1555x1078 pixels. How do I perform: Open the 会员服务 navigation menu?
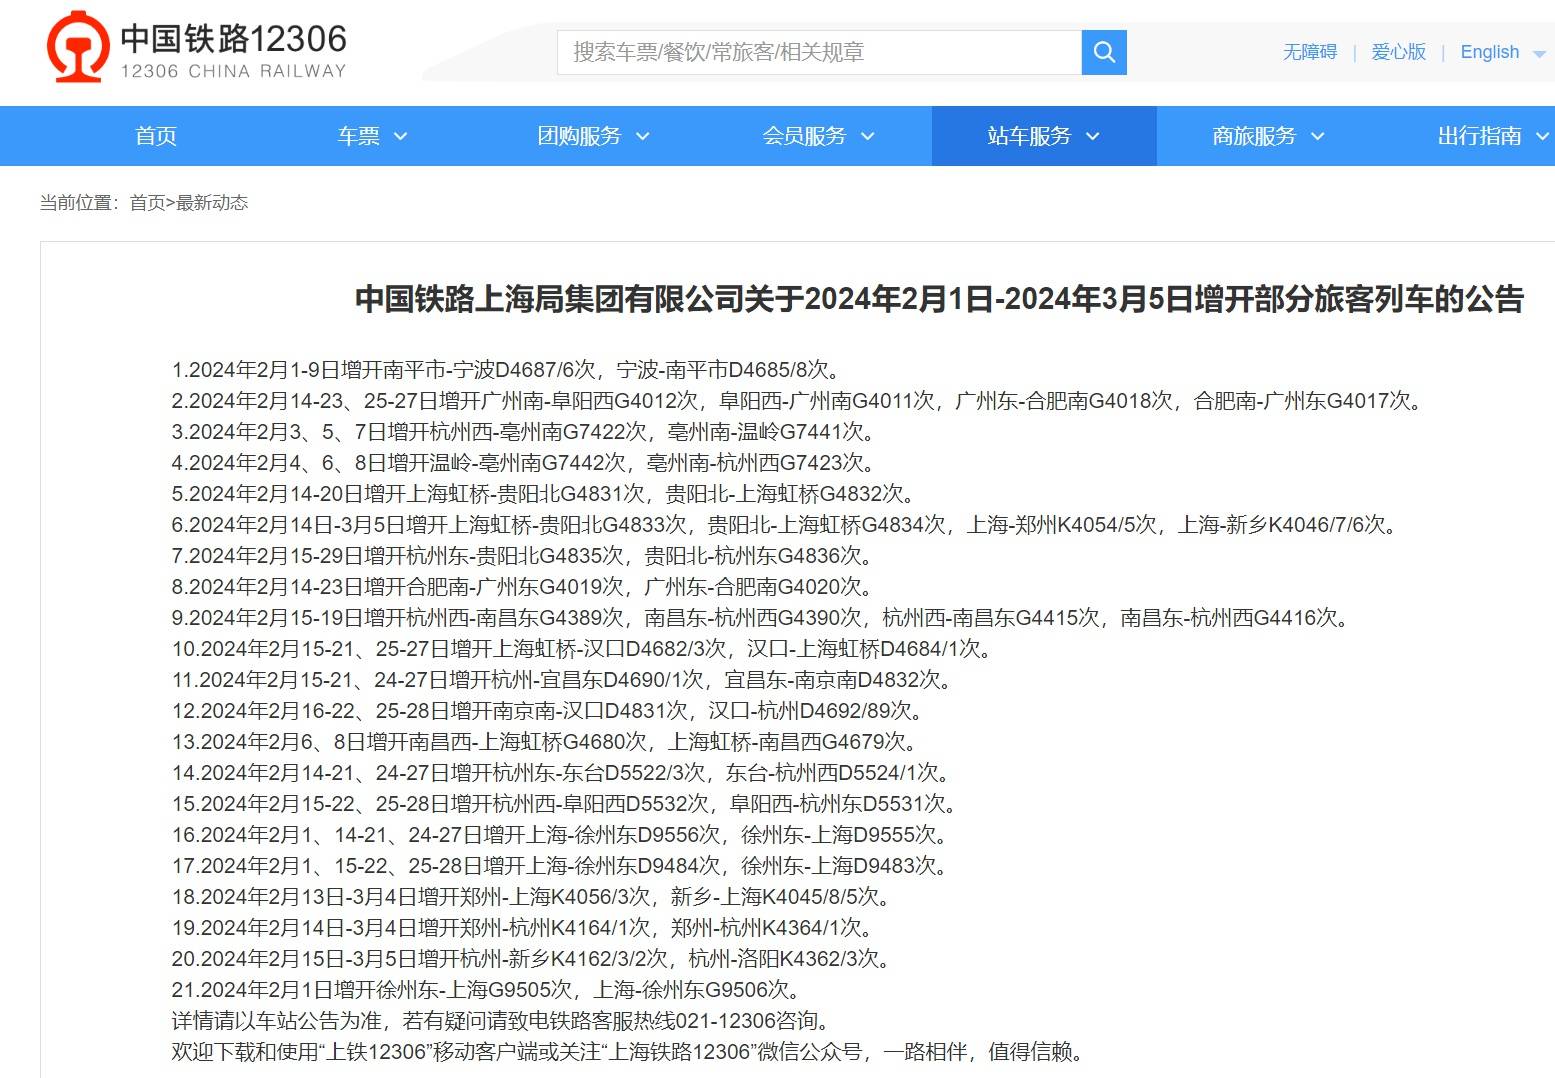[804, 136]
